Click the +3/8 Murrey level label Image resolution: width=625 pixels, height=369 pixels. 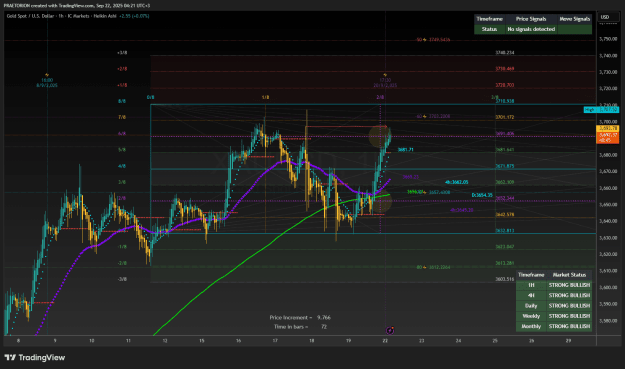tap(122, 53)
